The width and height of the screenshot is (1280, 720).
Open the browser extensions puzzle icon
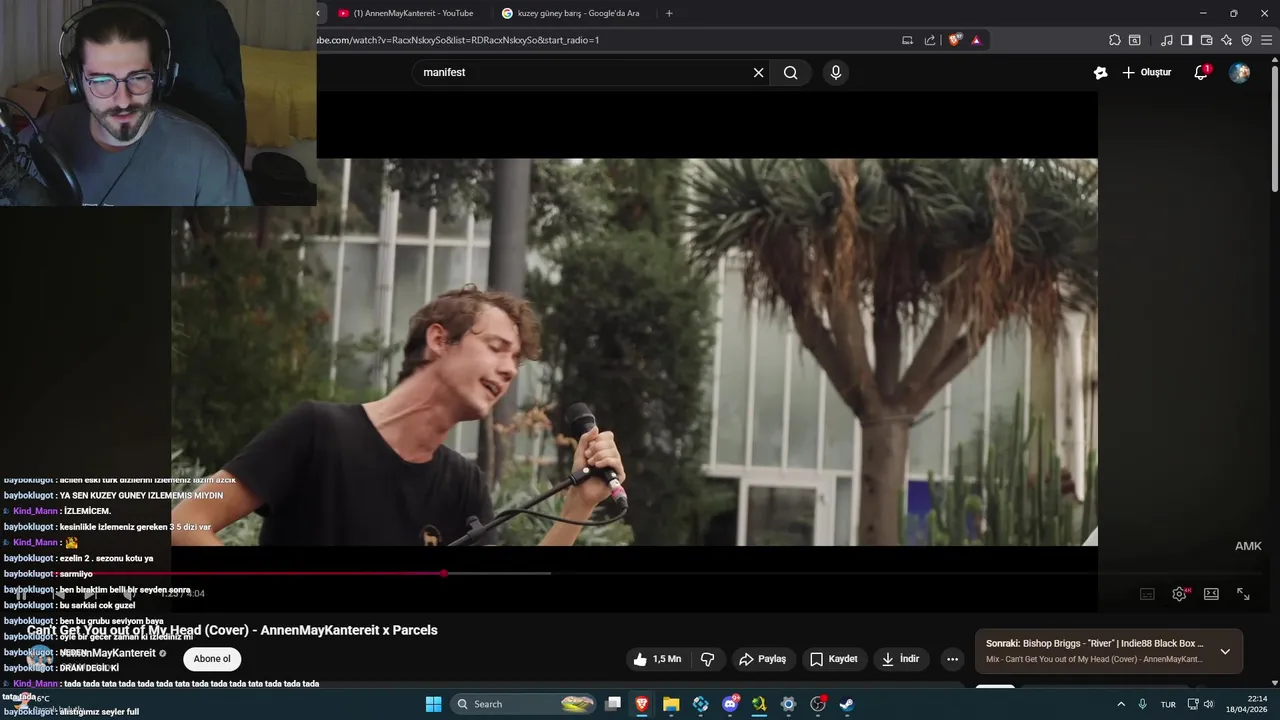1115,40
